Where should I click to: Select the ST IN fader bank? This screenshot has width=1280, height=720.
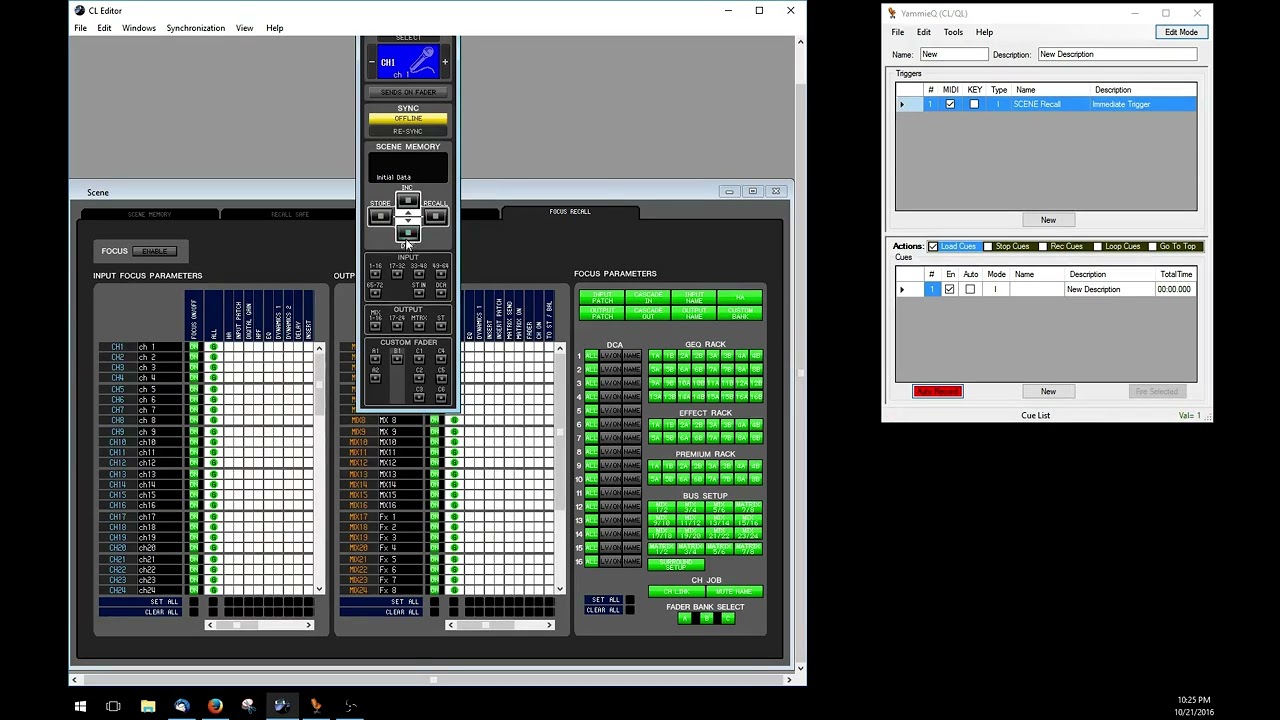tap(419, 293)
